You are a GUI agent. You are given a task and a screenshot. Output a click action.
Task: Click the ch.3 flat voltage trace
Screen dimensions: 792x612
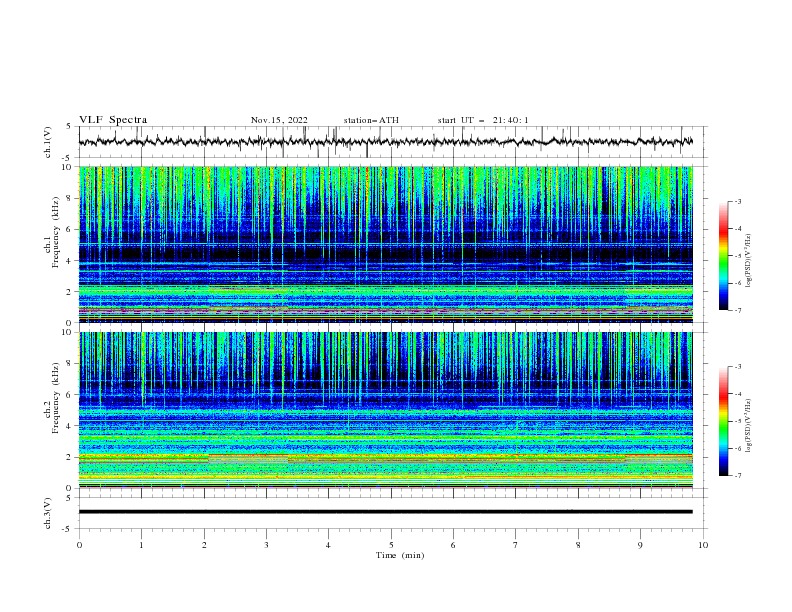[386, 512]
